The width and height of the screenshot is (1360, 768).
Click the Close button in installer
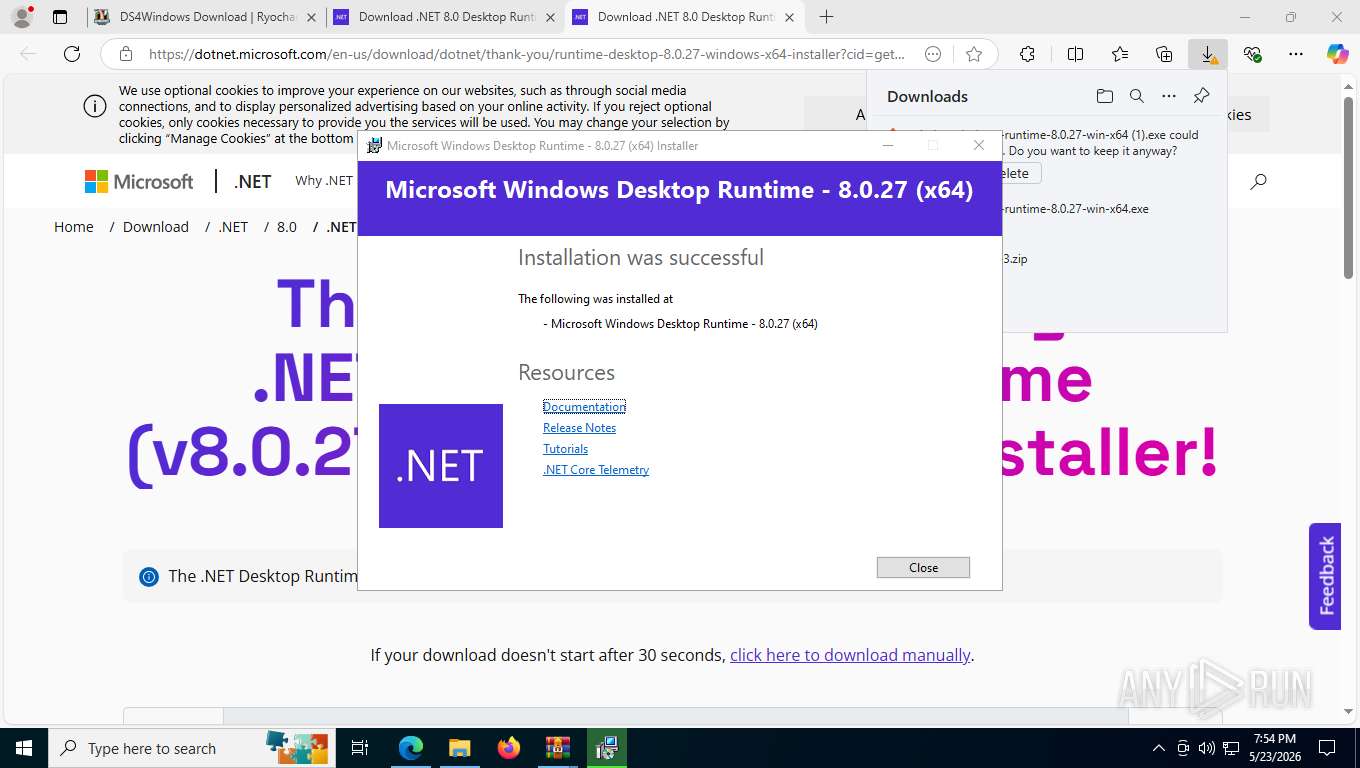pyautogui.click(x=923, y=567)
